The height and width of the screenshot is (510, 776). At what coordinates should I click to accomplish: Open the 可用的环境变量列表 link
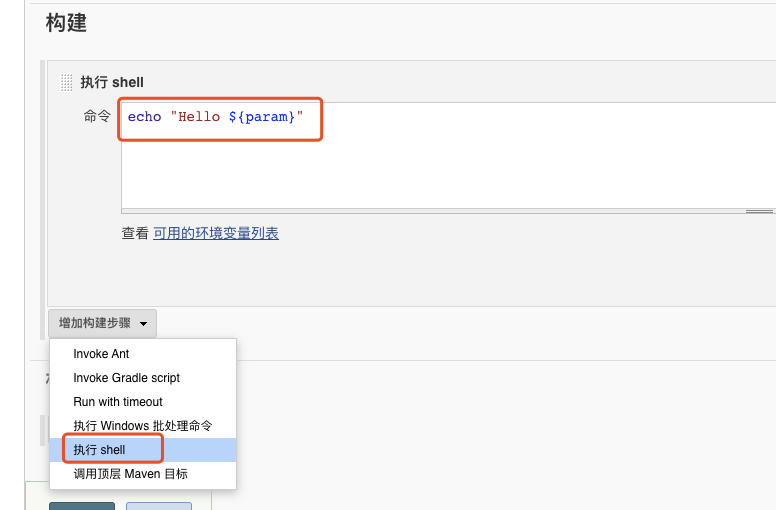[x=216, y=233]
